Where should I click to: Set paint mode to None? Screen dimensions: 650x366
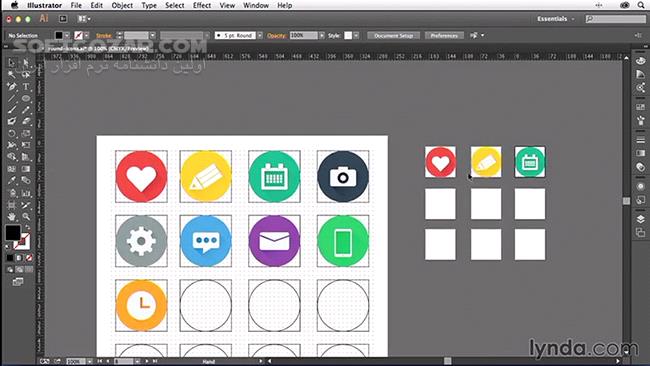click(x=29, y=258)
